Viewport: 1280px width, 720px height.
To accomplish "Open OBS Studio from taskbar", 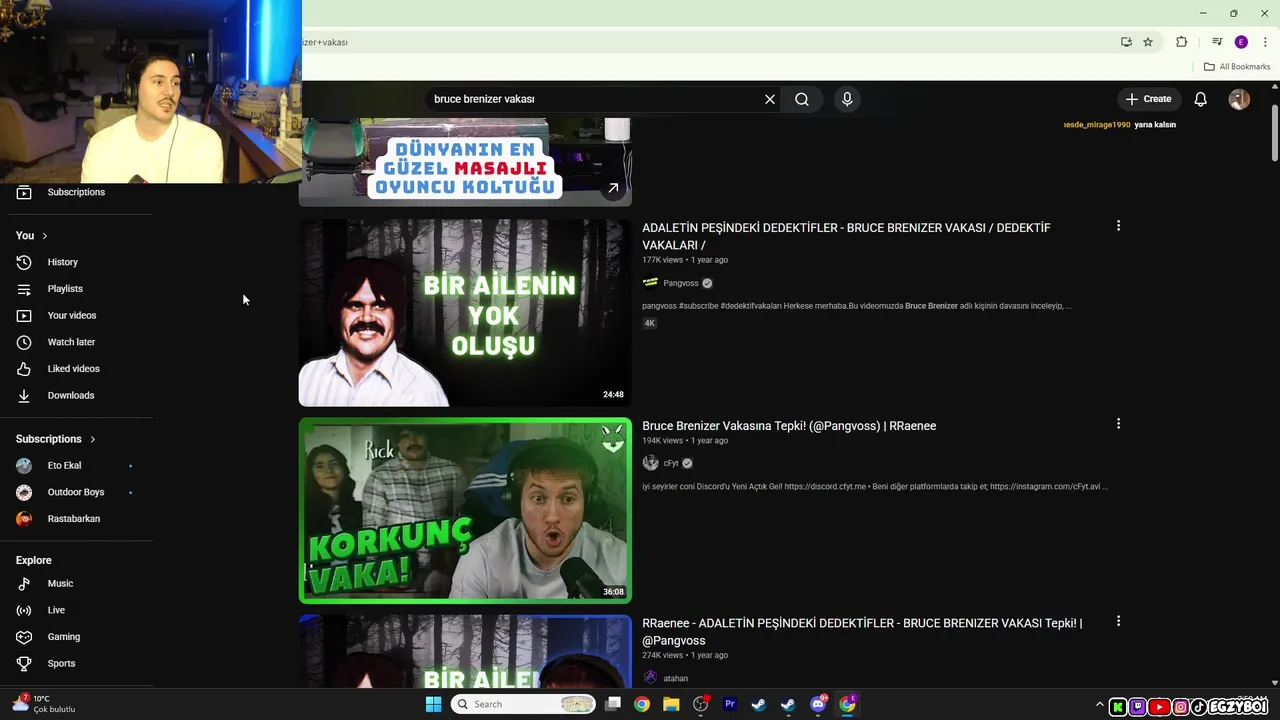I will pyautogui.click(x=701, y=704).
